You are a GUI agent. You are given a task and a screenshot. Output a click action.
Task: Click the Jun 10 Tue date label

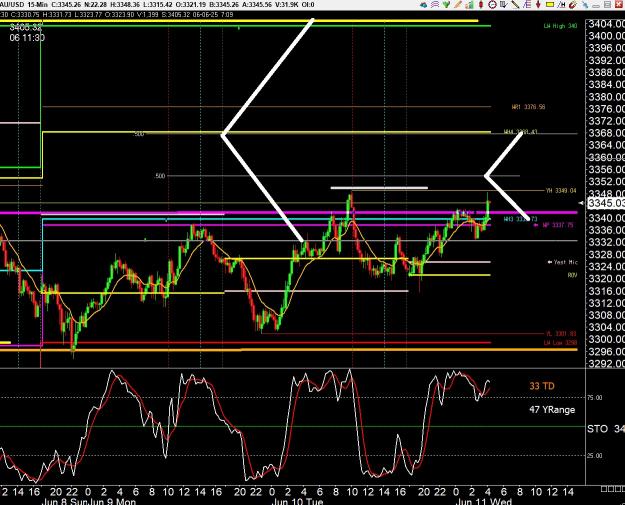click(297, 501)
